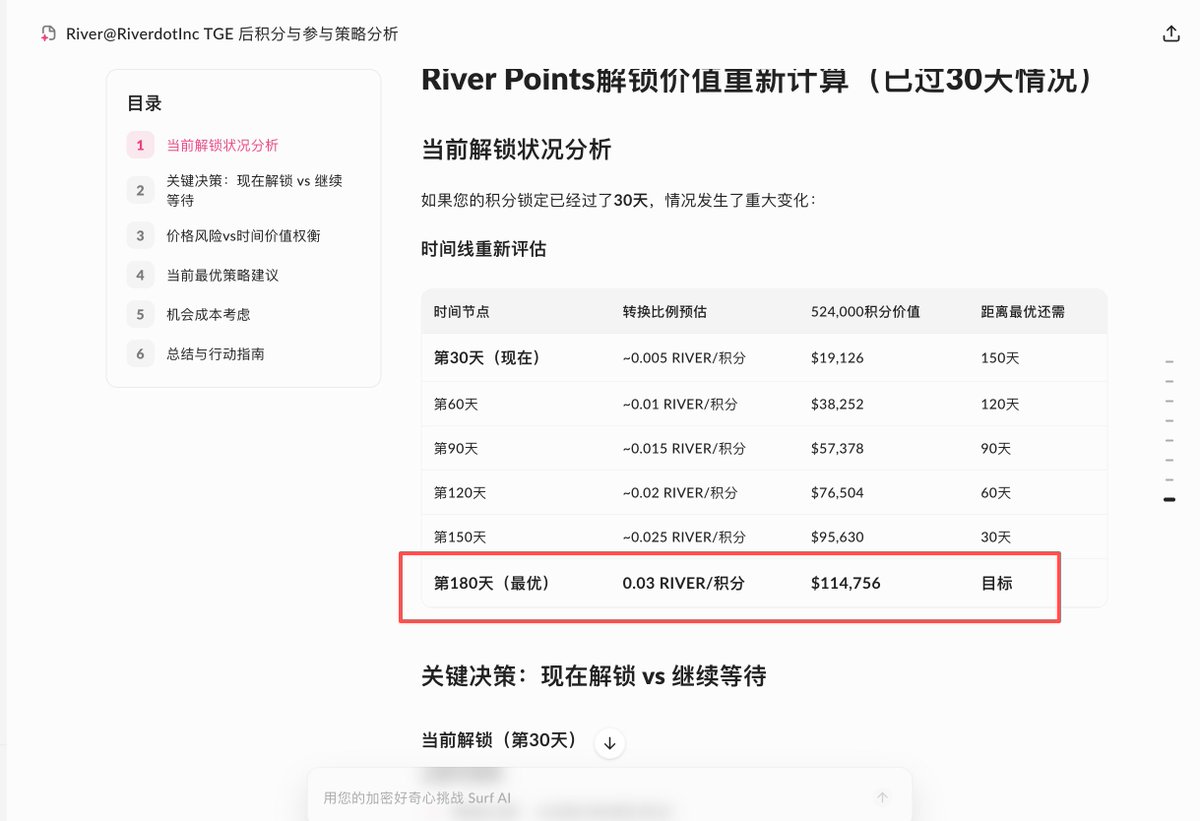Click the heading 当前解锁状况分析 in content

tap(516, 150)
